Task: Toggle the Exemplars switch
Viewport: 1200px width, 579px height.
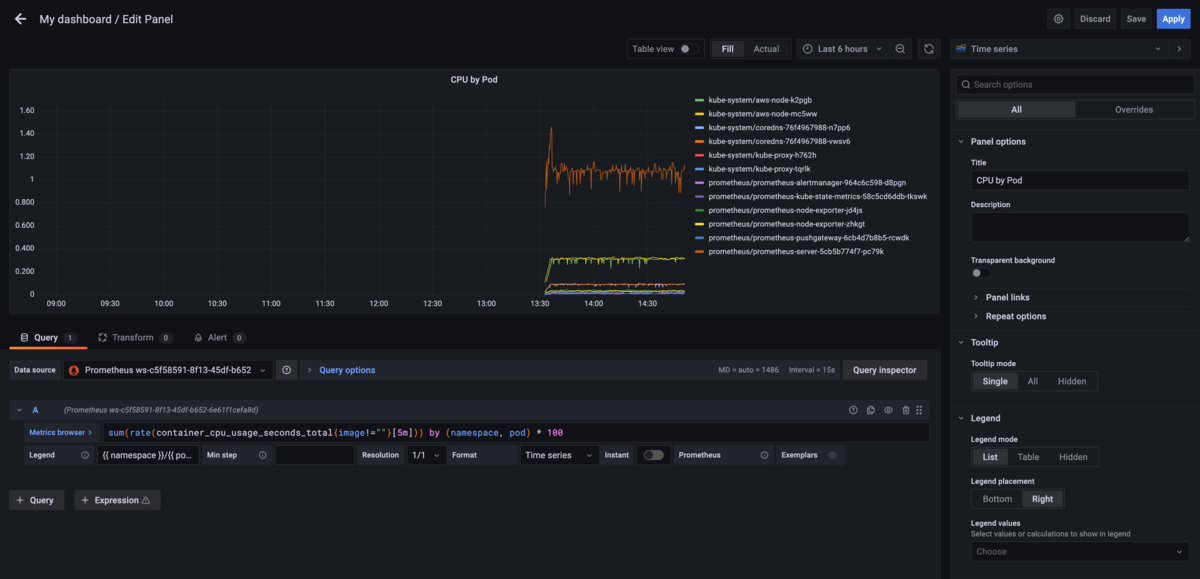Action: coord(832,455)
